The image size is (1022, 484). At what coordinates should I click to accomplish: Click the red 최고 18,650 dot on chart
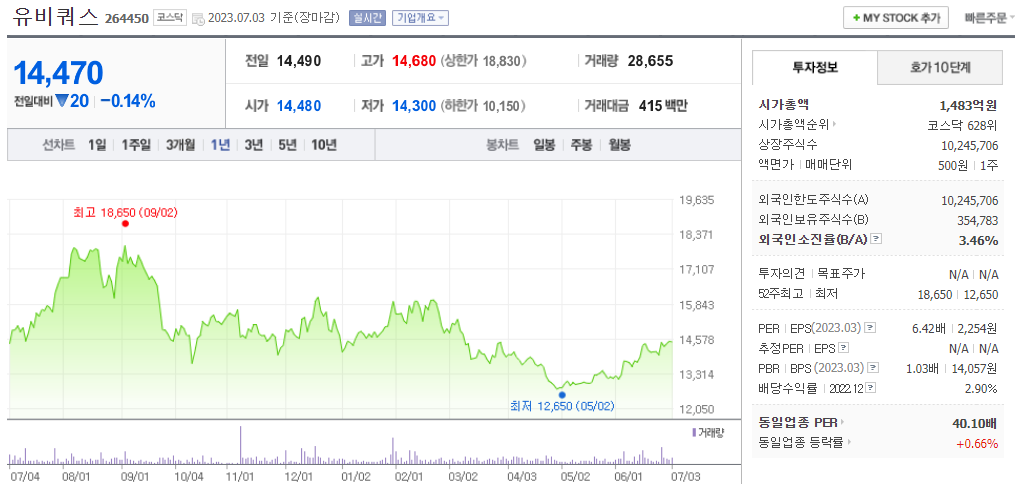(125, 223)
